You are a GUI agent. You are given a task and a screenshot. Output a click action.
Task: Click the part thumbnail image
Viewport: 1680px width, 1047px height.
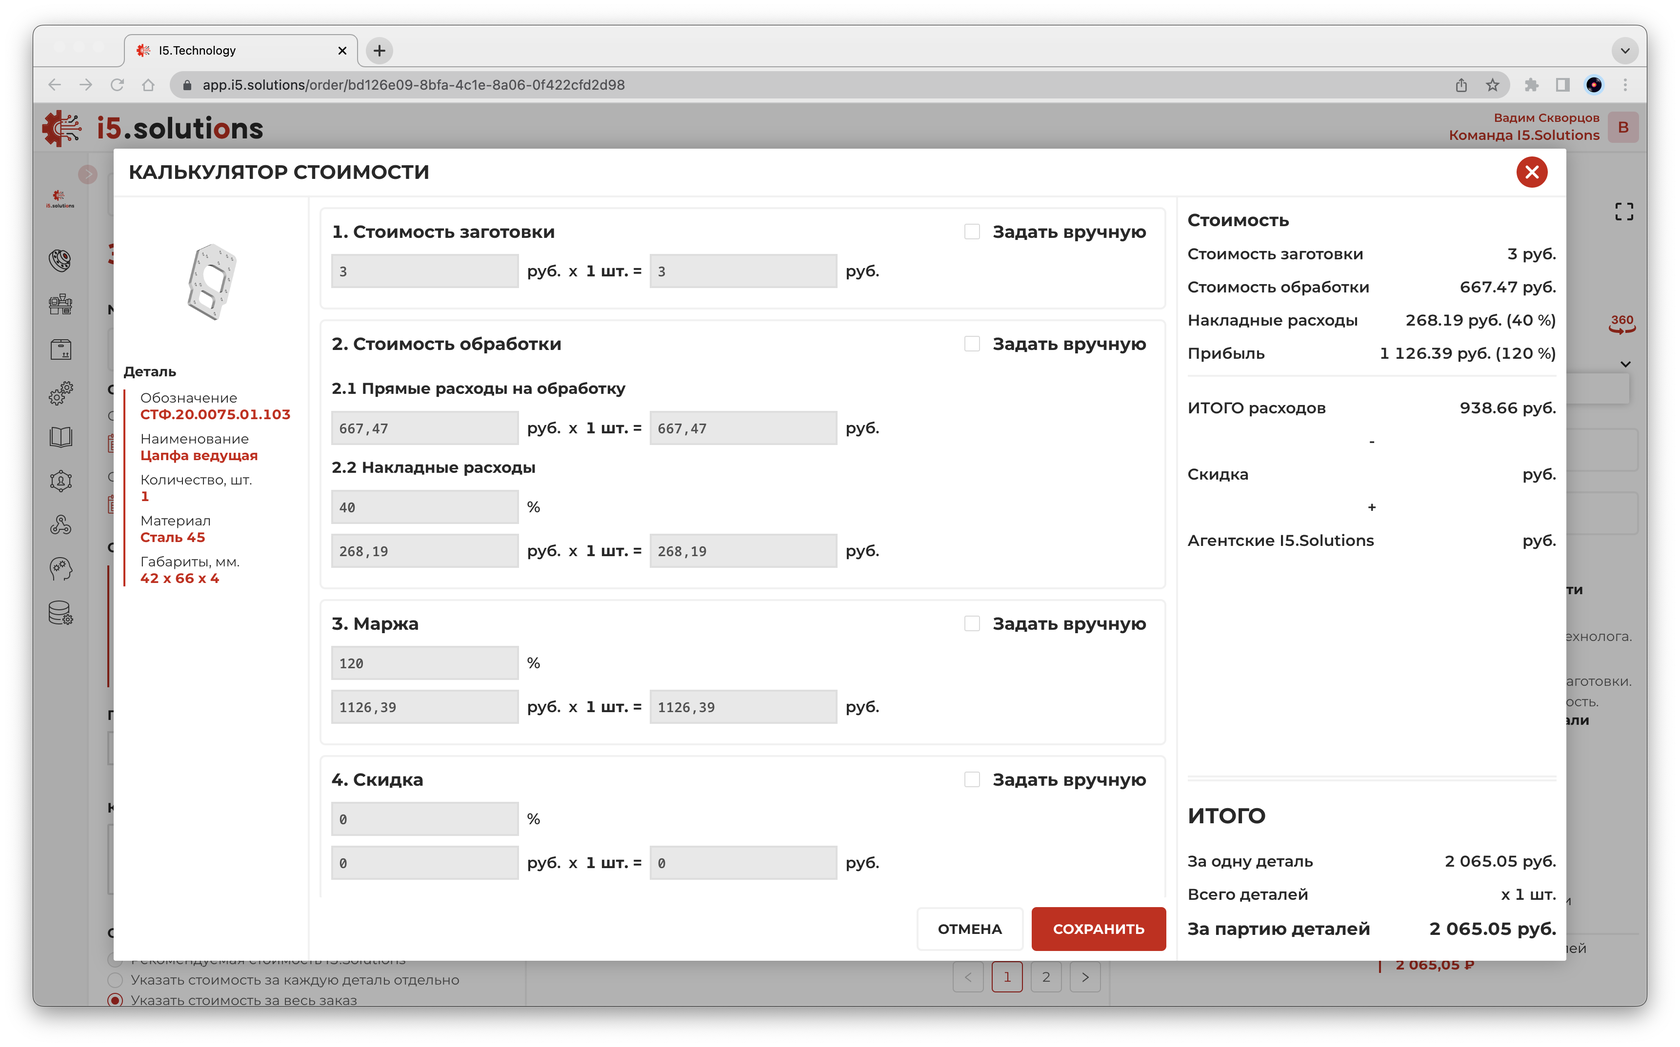tap(211, 282)
